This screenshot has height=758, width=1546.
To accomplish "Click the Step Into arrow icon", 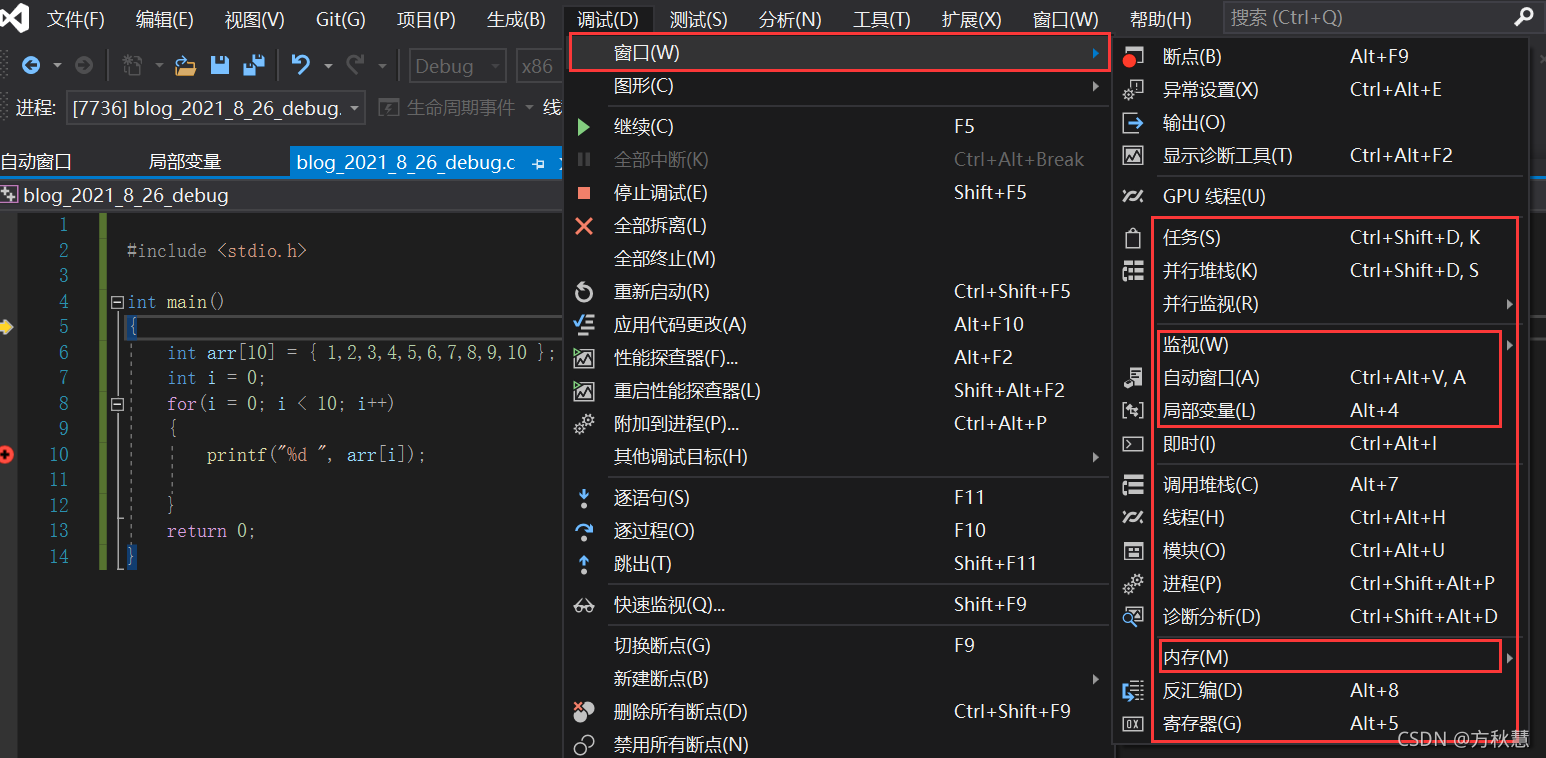I will click(584, 498).
